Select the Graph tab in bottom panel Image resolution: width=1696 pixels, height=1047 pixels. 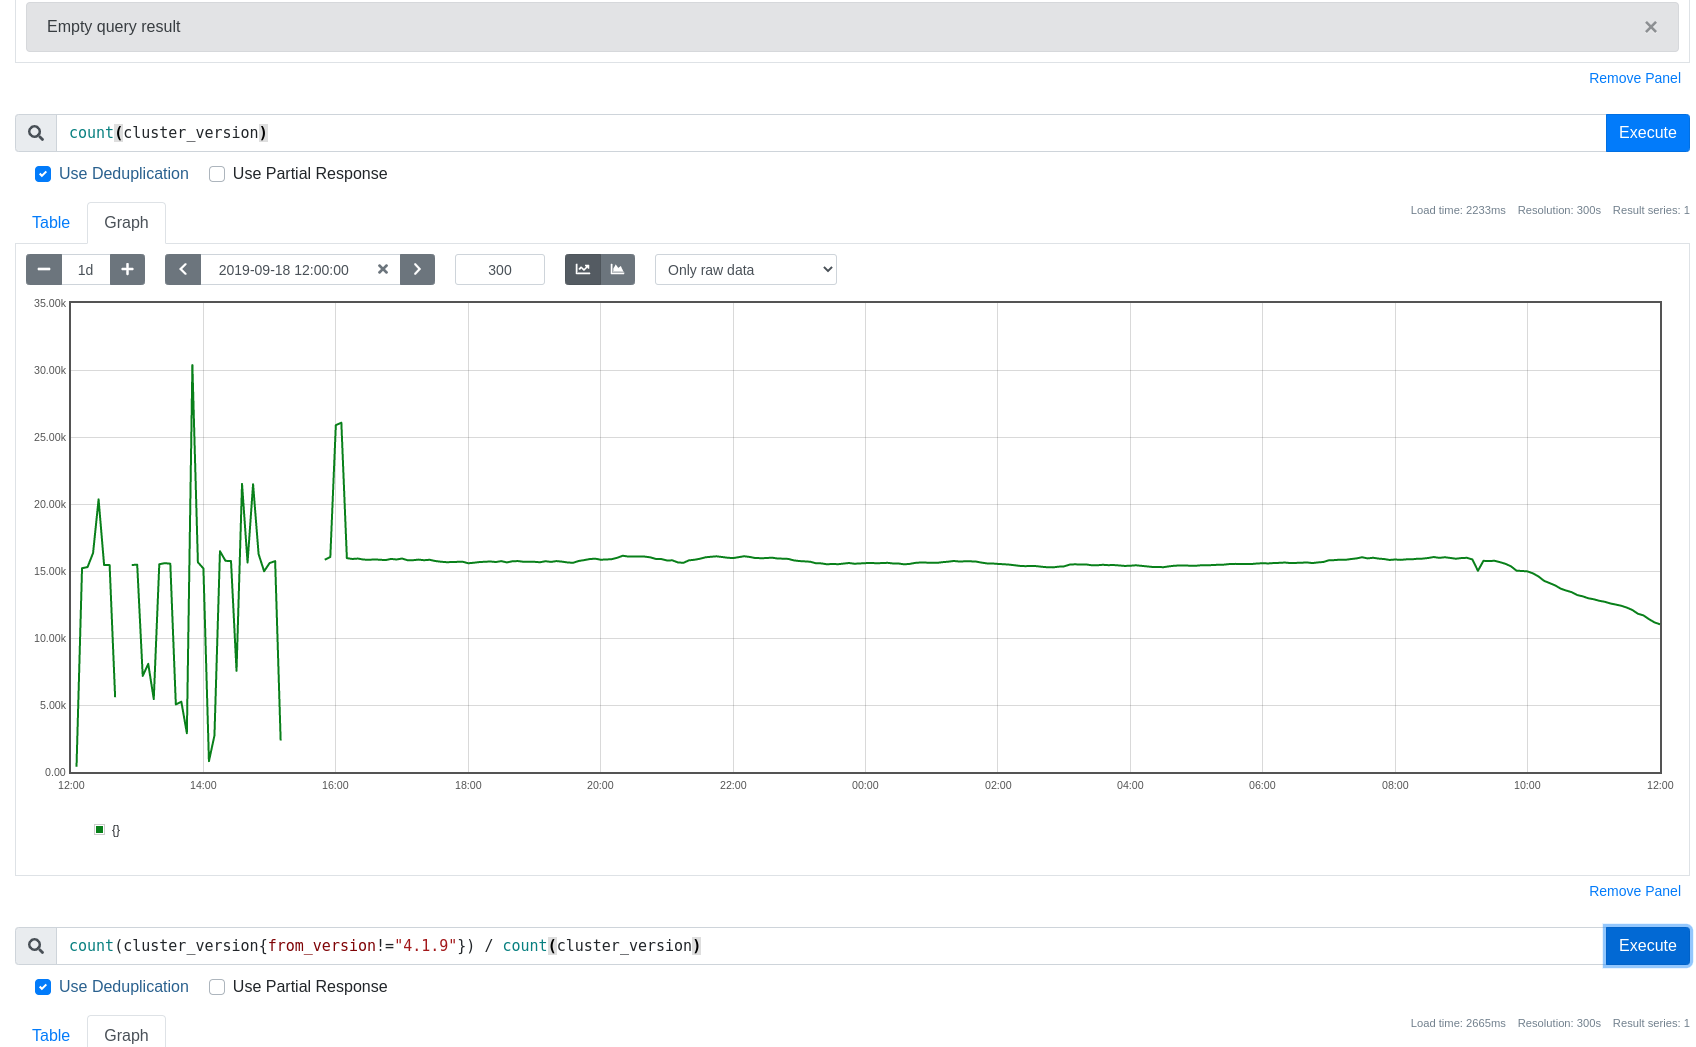pos(126,1035)
